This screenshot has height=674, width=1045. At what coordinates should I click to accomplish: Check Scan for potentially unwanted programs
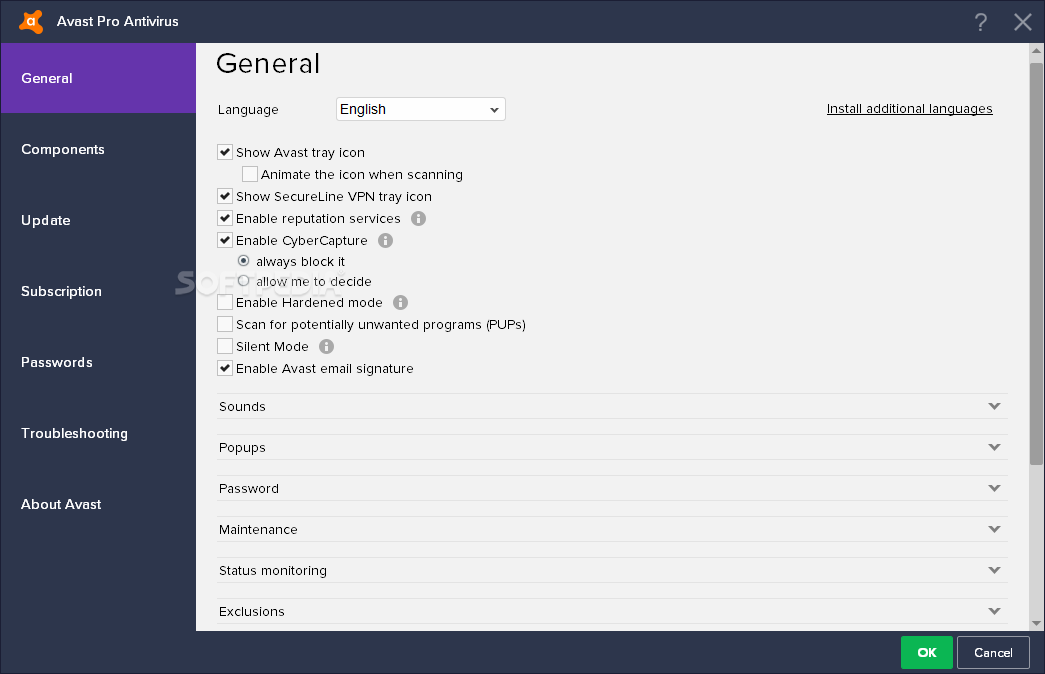click(225, 324)
